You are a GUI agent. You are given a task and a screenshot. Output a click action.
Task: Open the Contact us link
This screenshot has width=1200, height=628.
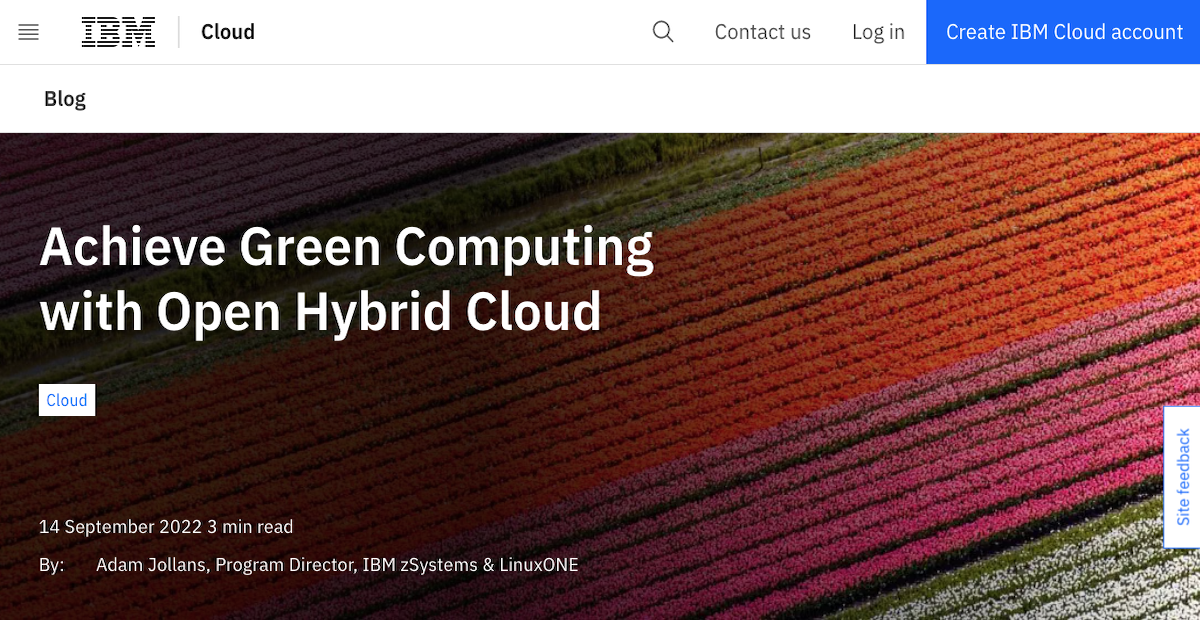coord(762,32)
